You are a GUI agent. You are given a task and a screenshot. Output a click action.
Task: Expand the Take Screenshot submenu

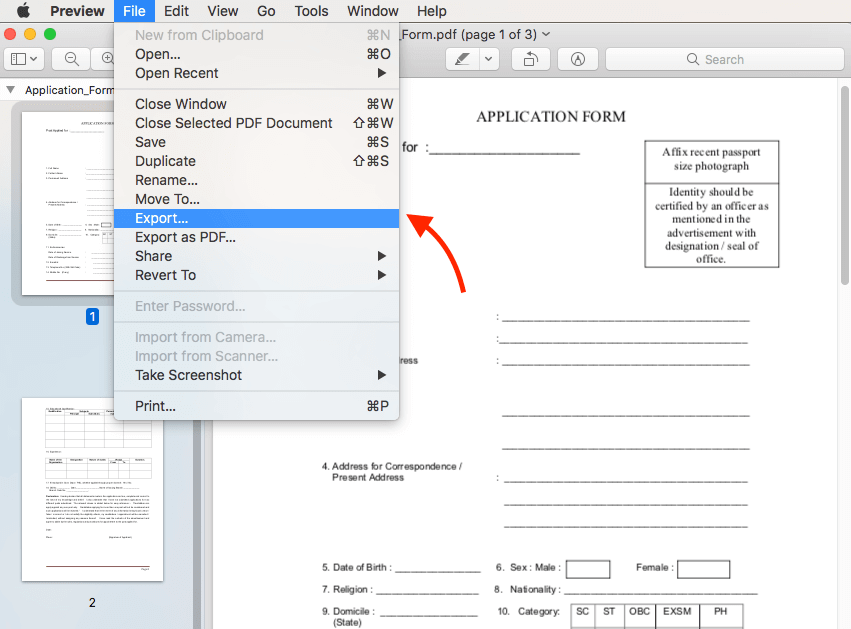pos(256,375)
